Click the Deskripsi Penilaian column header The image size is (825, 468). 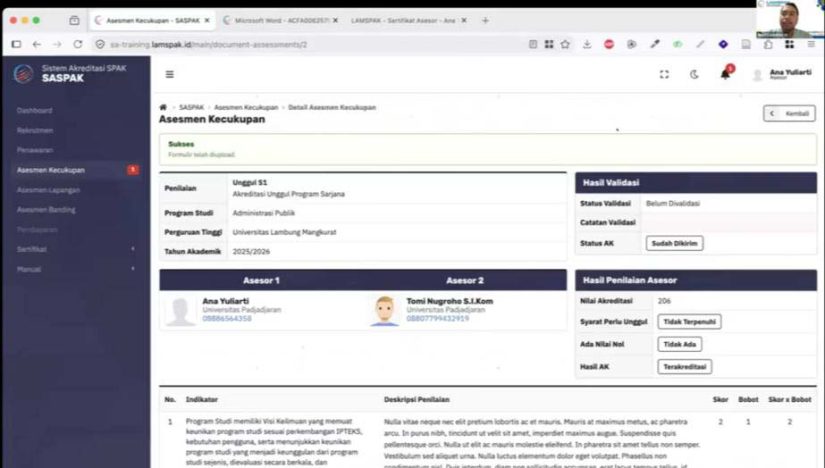(417, 400)
